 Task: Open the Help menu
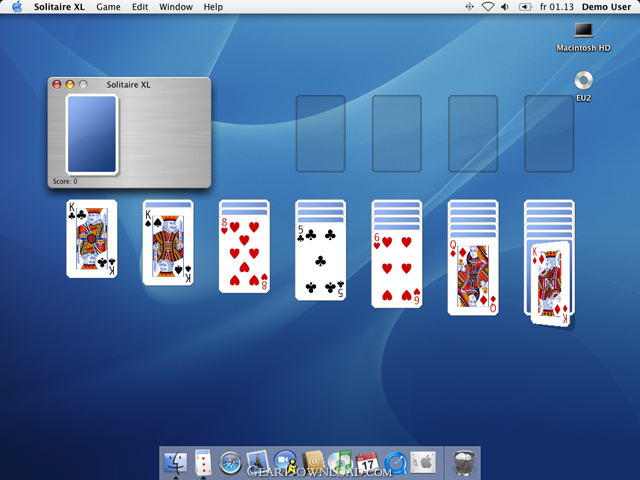tap(213, 7)
